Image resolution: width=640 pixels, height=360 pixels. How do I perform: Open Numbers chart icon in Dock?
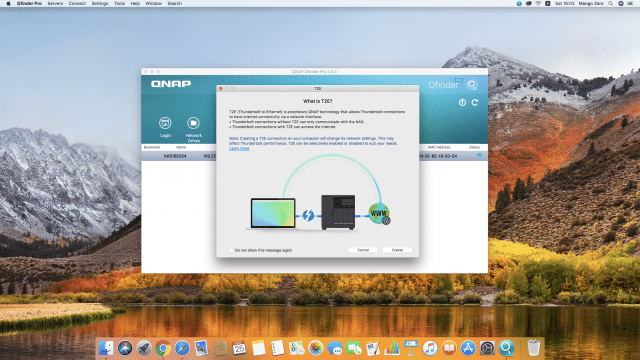[392, 348]
